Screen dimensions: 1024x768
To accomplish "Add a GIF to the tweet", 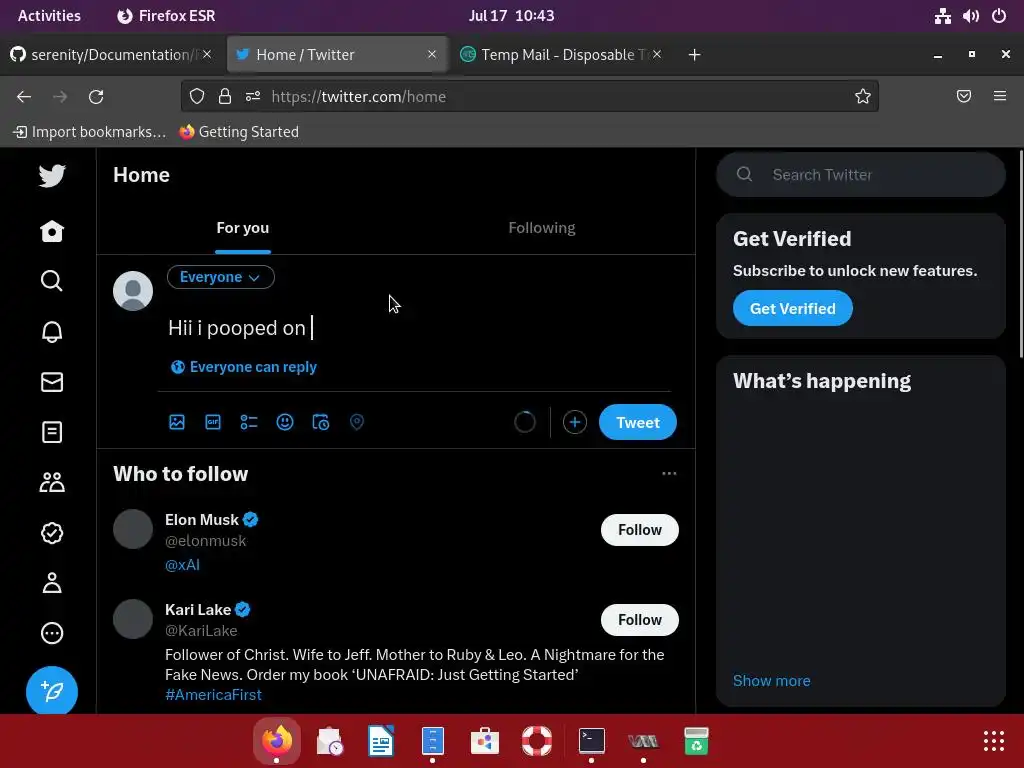I will click(x=213, y=422).
